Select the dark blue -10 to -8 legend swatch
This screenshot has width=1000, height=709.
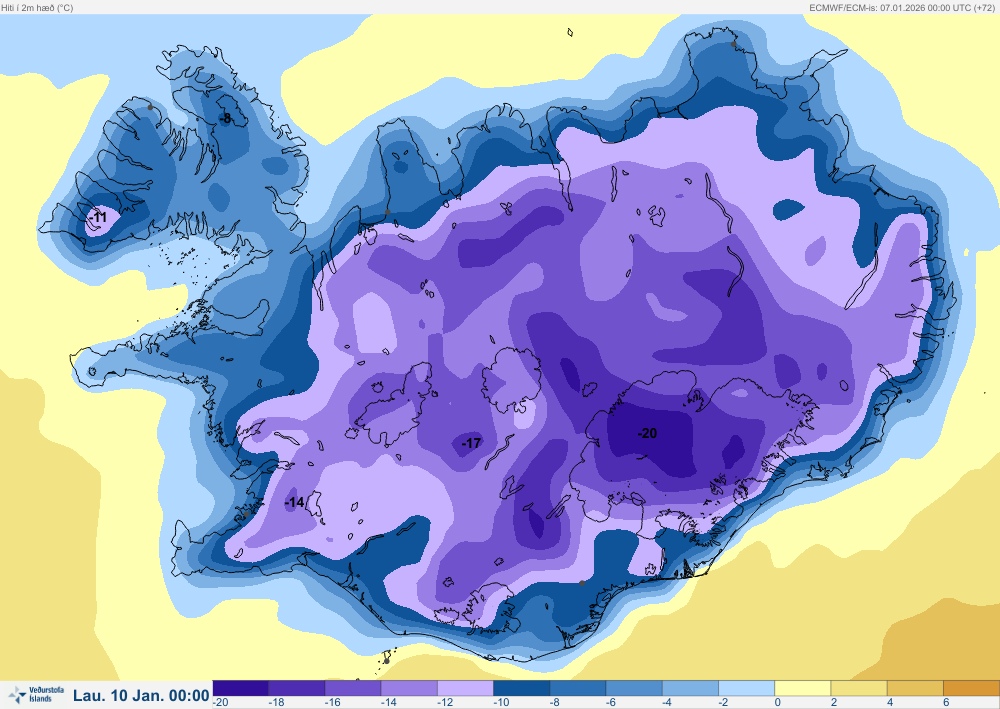click(x=522, y=688)
